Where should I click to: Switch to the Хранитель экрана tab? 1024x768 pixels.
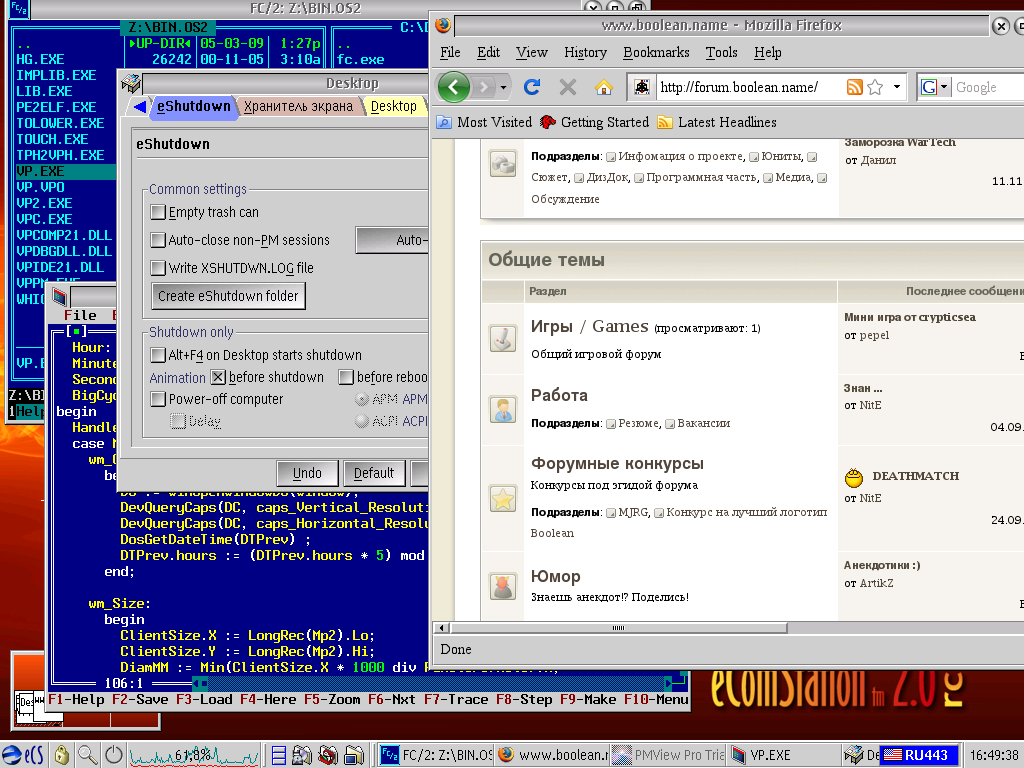(x=298, y=106)
